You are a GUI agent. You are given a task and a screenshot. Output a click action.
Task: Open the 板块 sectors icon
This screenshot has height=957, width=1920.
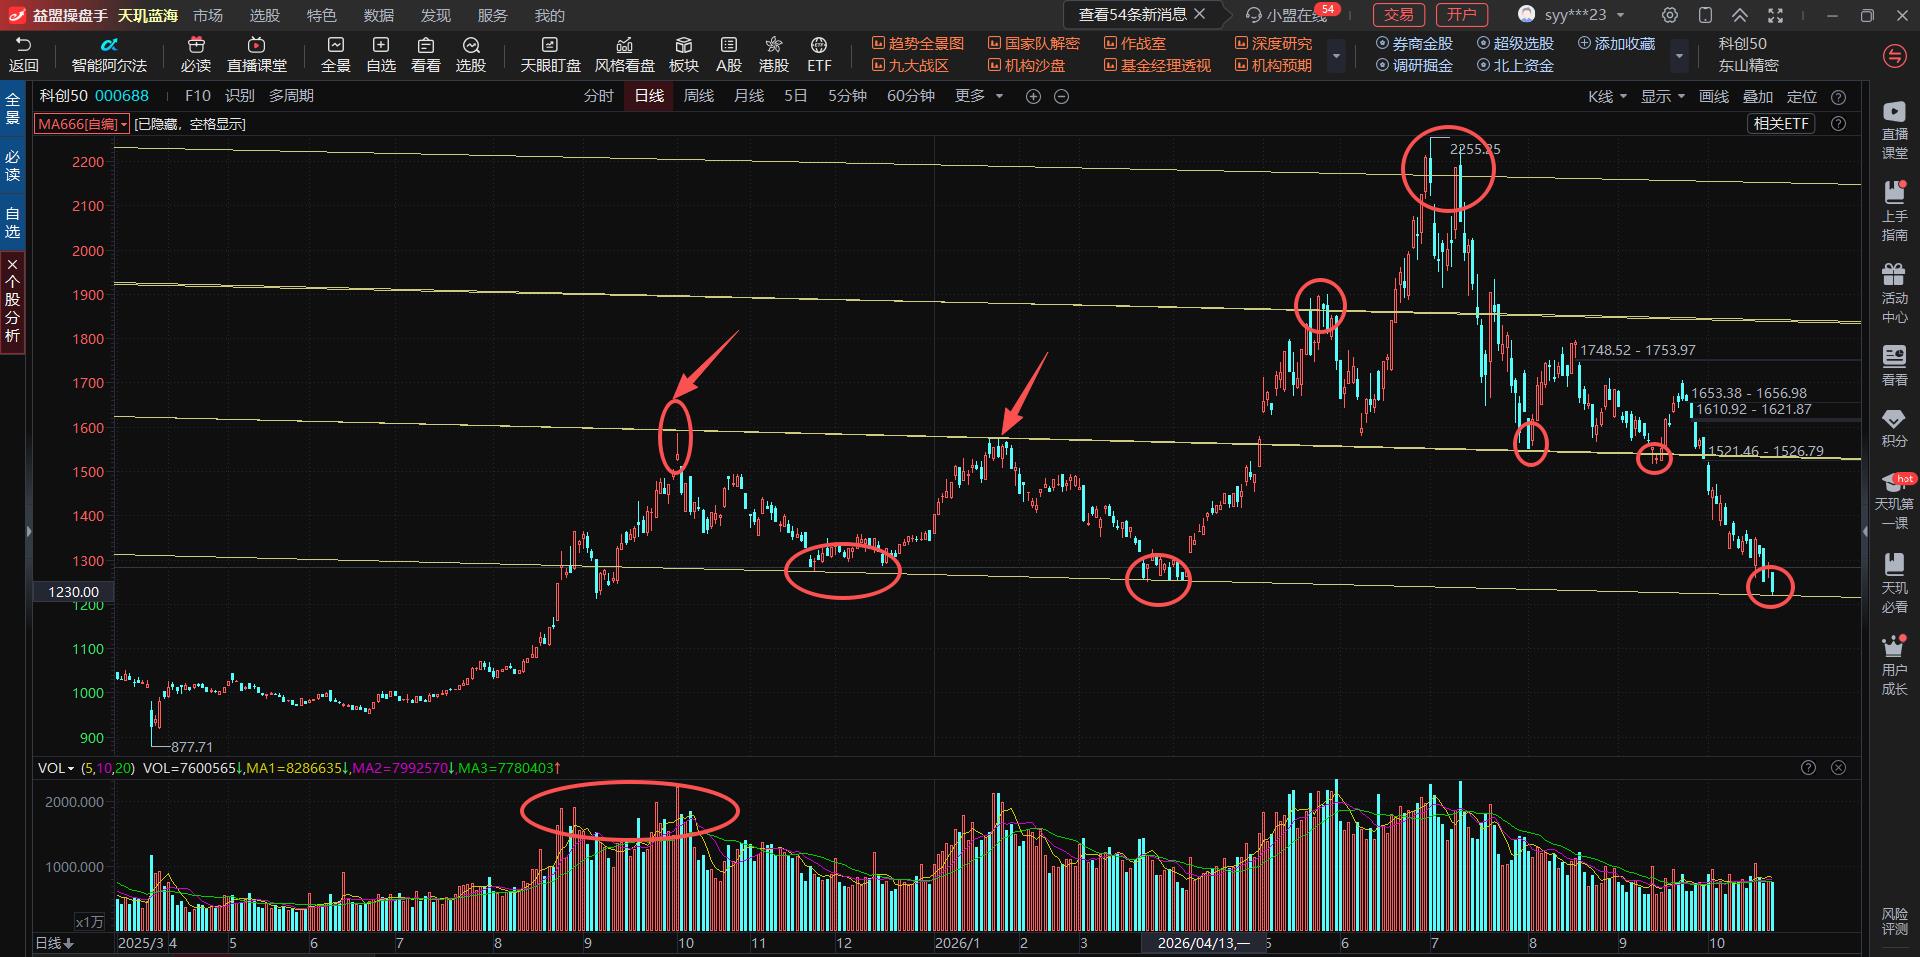pyautogui.click(x=684, y=54)
